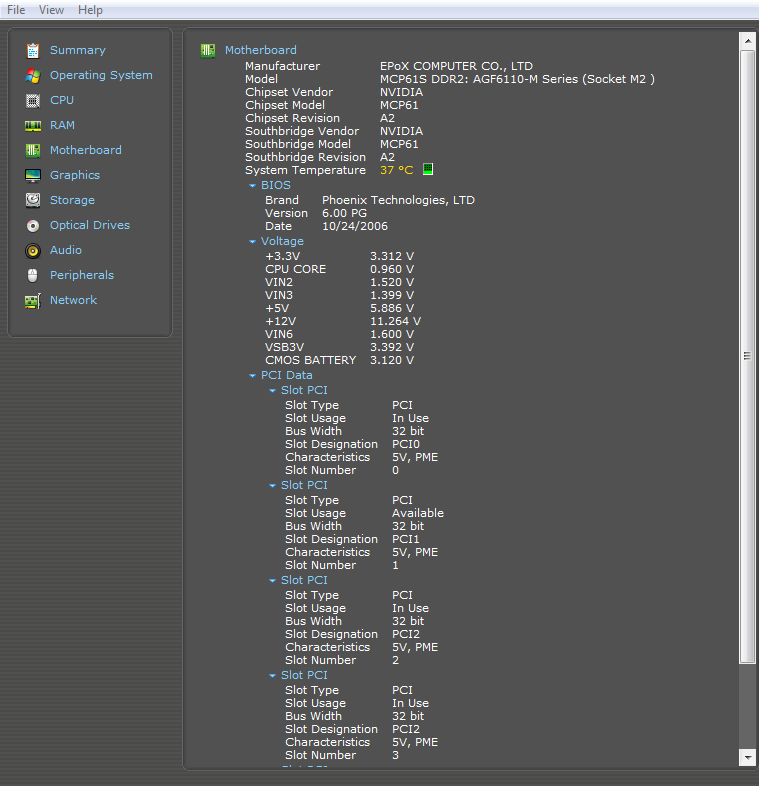759x786 pixels.
Task: Go to the Summary section
Action: pyautogui.click(x=78, y=50)
